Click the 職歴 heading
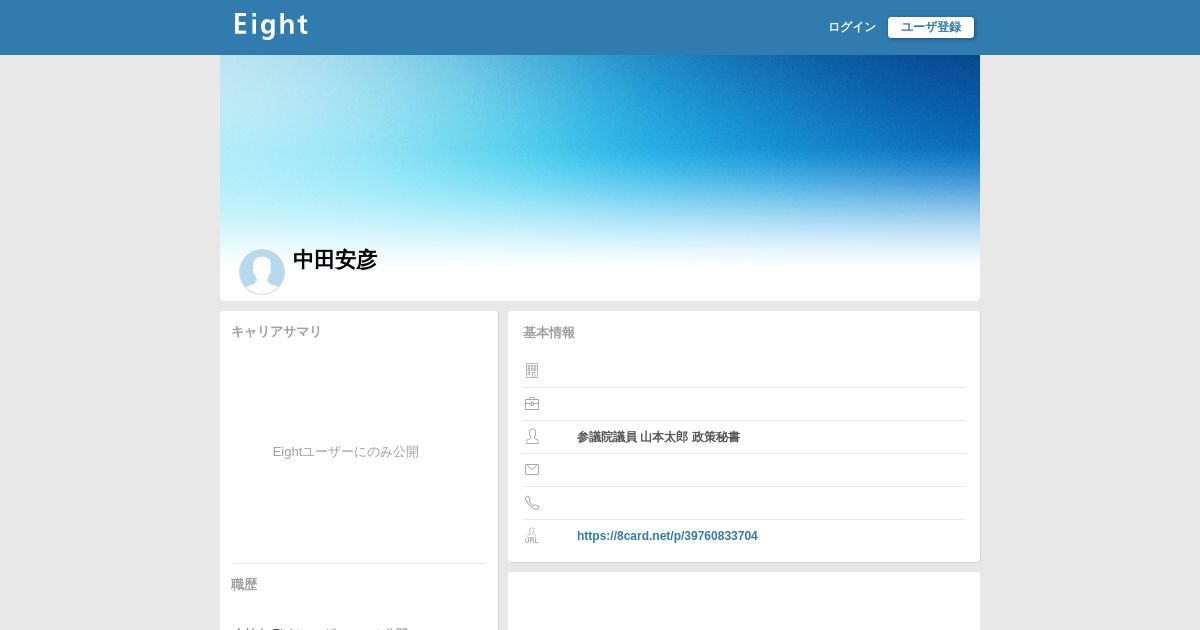Viewport: 1200px width, 630px height. click(244, 585)
